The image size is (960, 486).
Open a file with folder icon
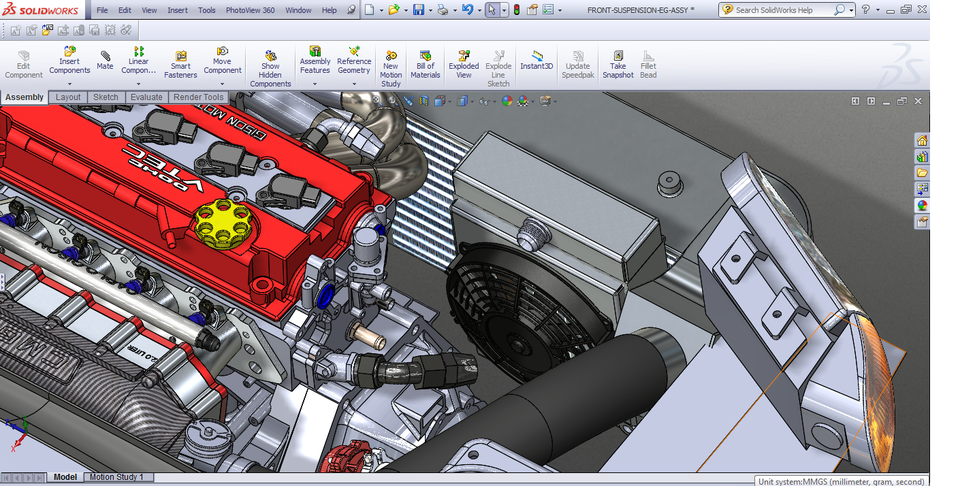click(x=394, y=10)
